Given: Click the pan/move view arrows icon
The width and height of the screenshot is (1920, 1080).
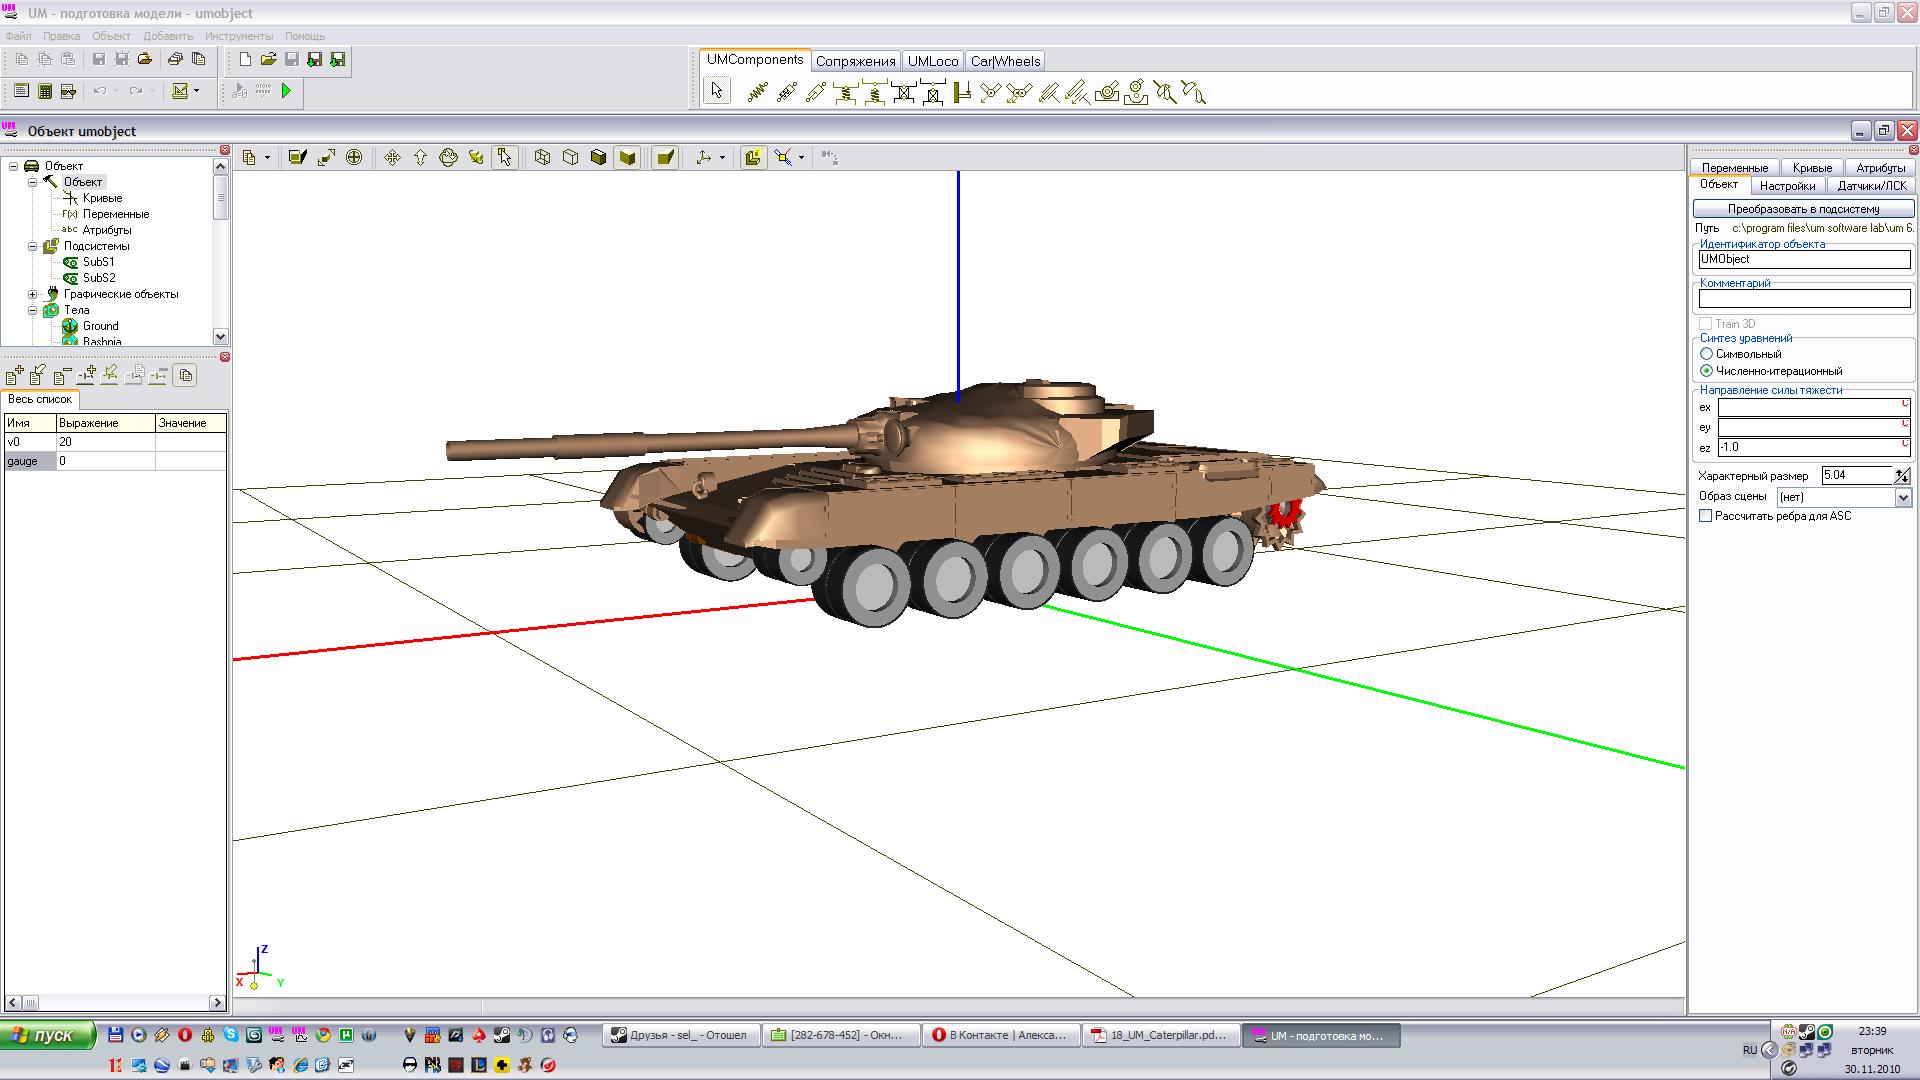Looking at the screenshot, I should tap(392, 157).
